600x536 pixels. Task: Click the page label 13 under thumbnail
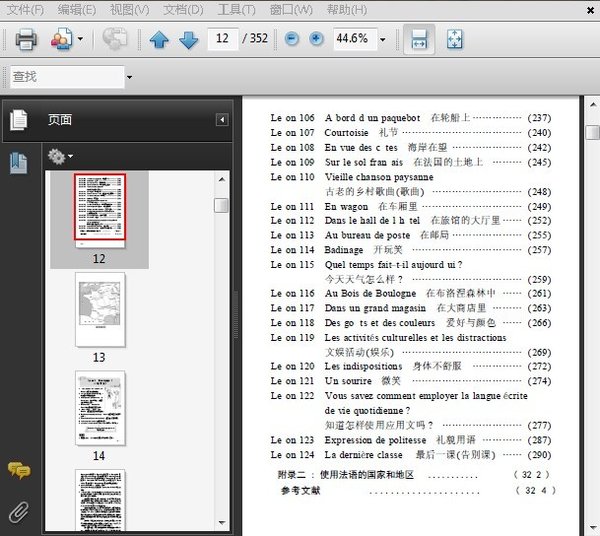click(x=99, y=357)
